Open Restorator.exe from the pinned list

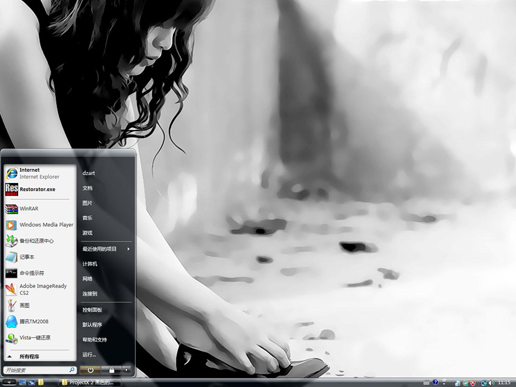click(39, 189)
